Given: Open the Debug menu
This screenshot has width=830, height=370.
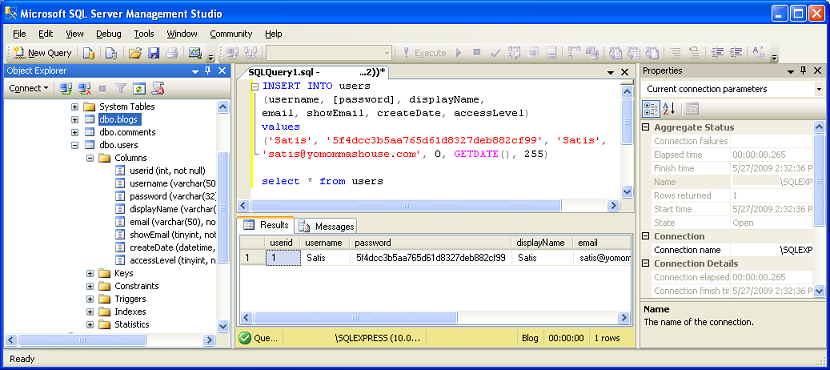Looking at the screenshot, I should click(109, 34).
